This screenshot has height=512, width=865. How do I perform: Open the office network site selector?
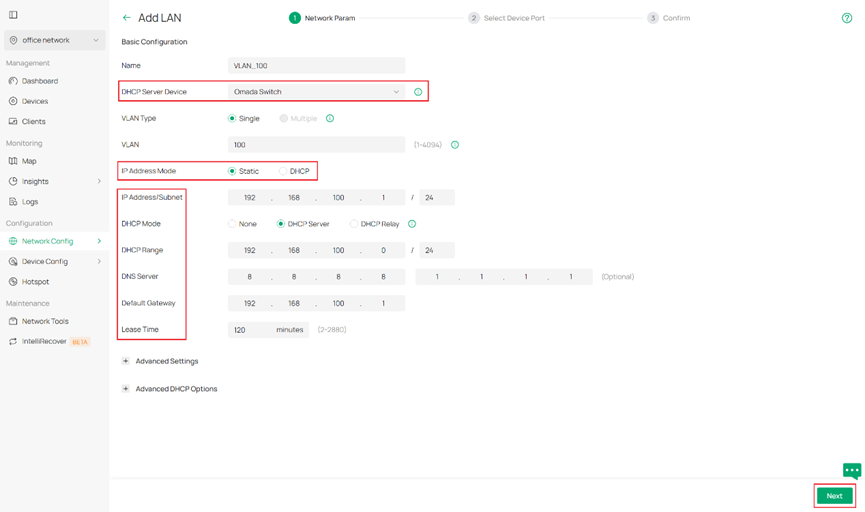click(x=54, y=40)
